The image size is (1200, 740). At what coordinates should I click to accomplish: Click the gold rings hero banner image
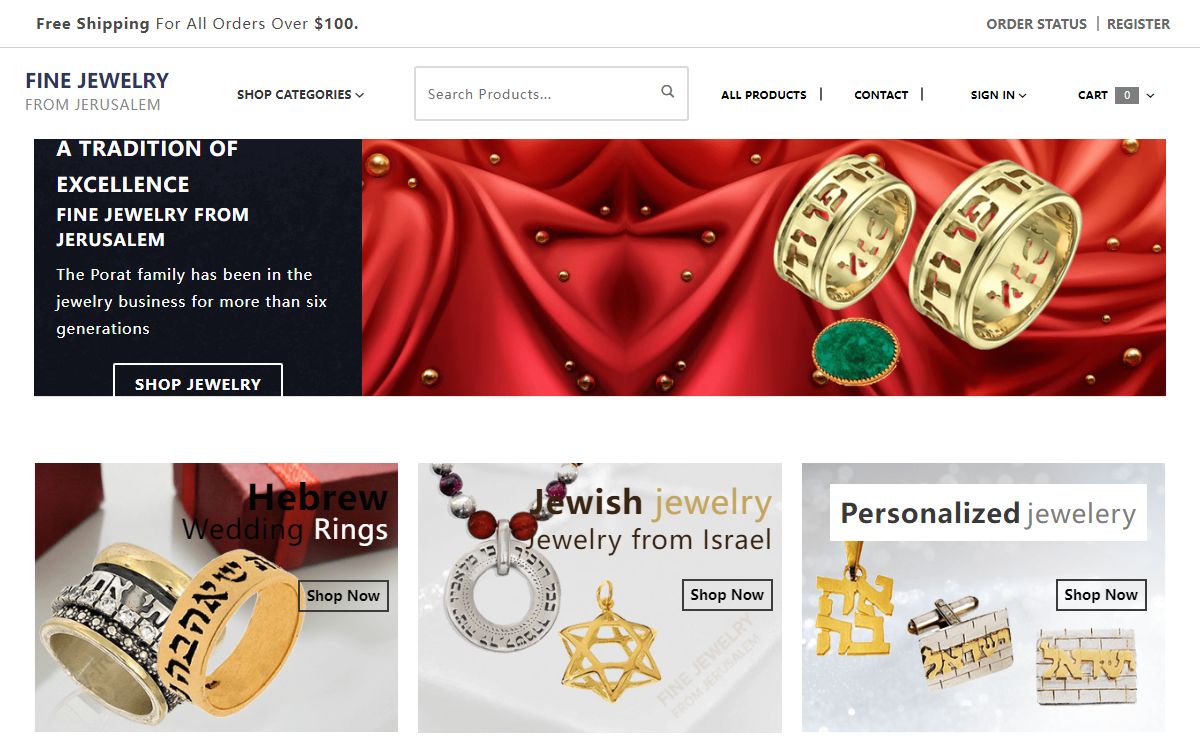pyautogui.click(x=764, y=267)
